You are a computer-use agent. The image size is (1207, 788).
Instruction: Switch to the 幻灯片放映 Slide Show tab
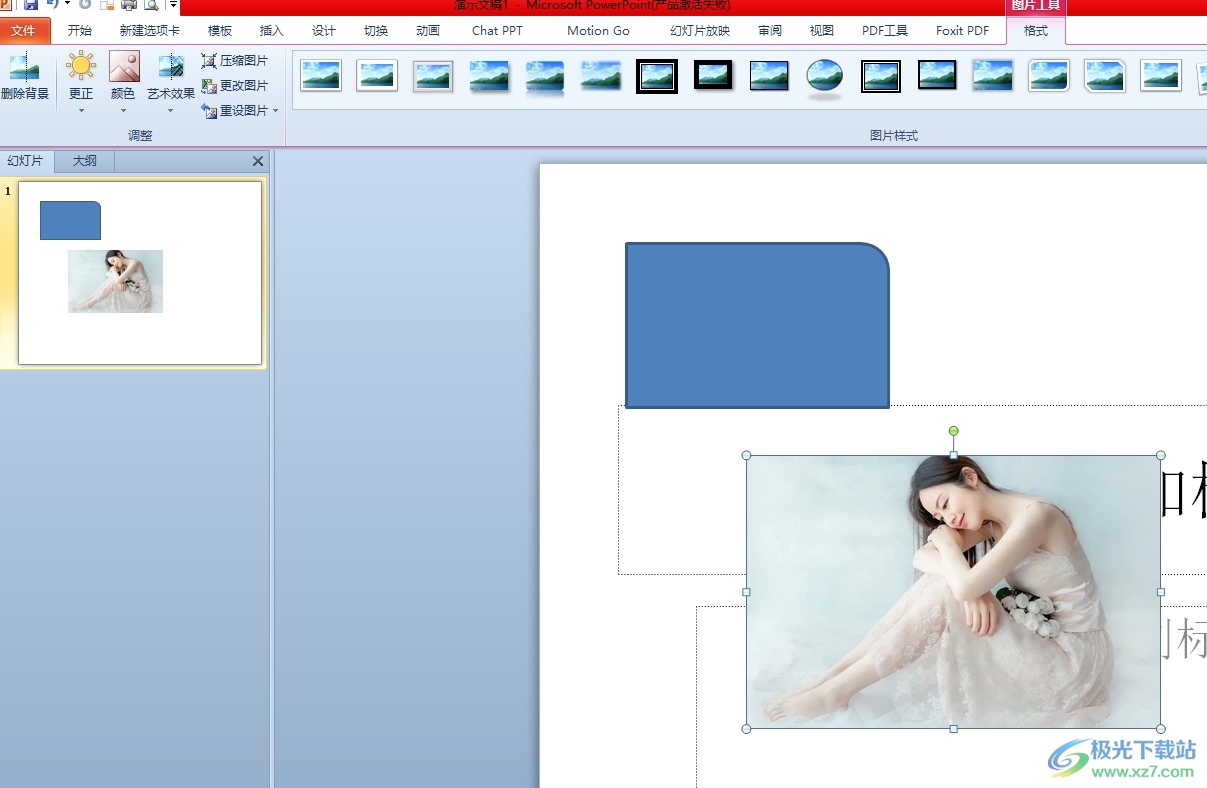coord(700,31)
